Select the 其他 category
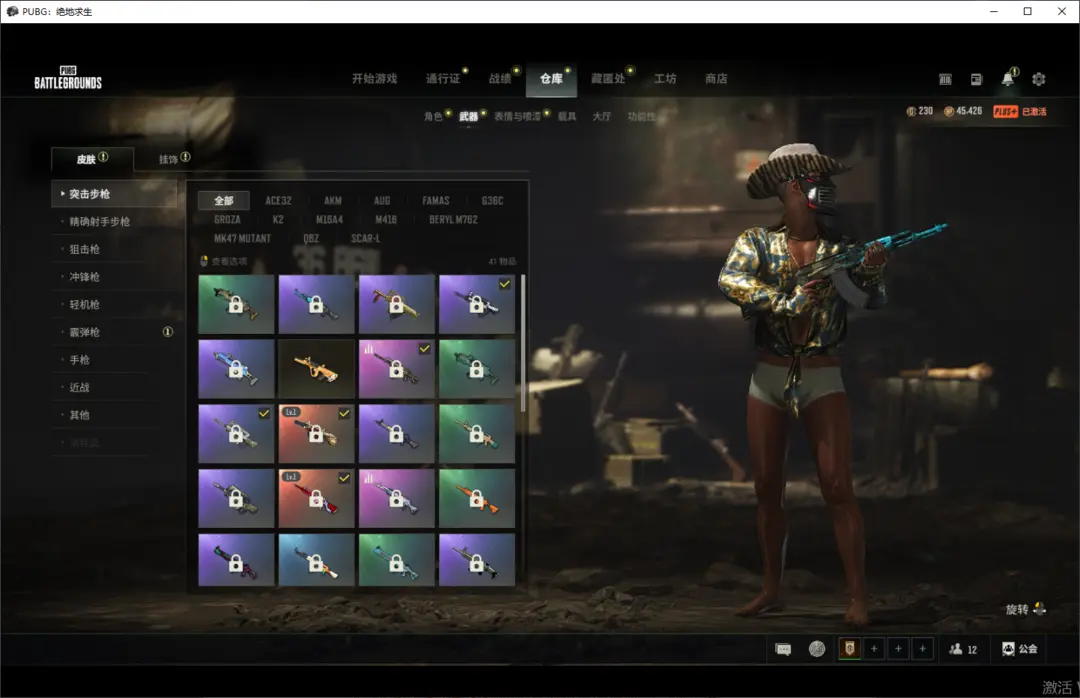 pos(80,415)
